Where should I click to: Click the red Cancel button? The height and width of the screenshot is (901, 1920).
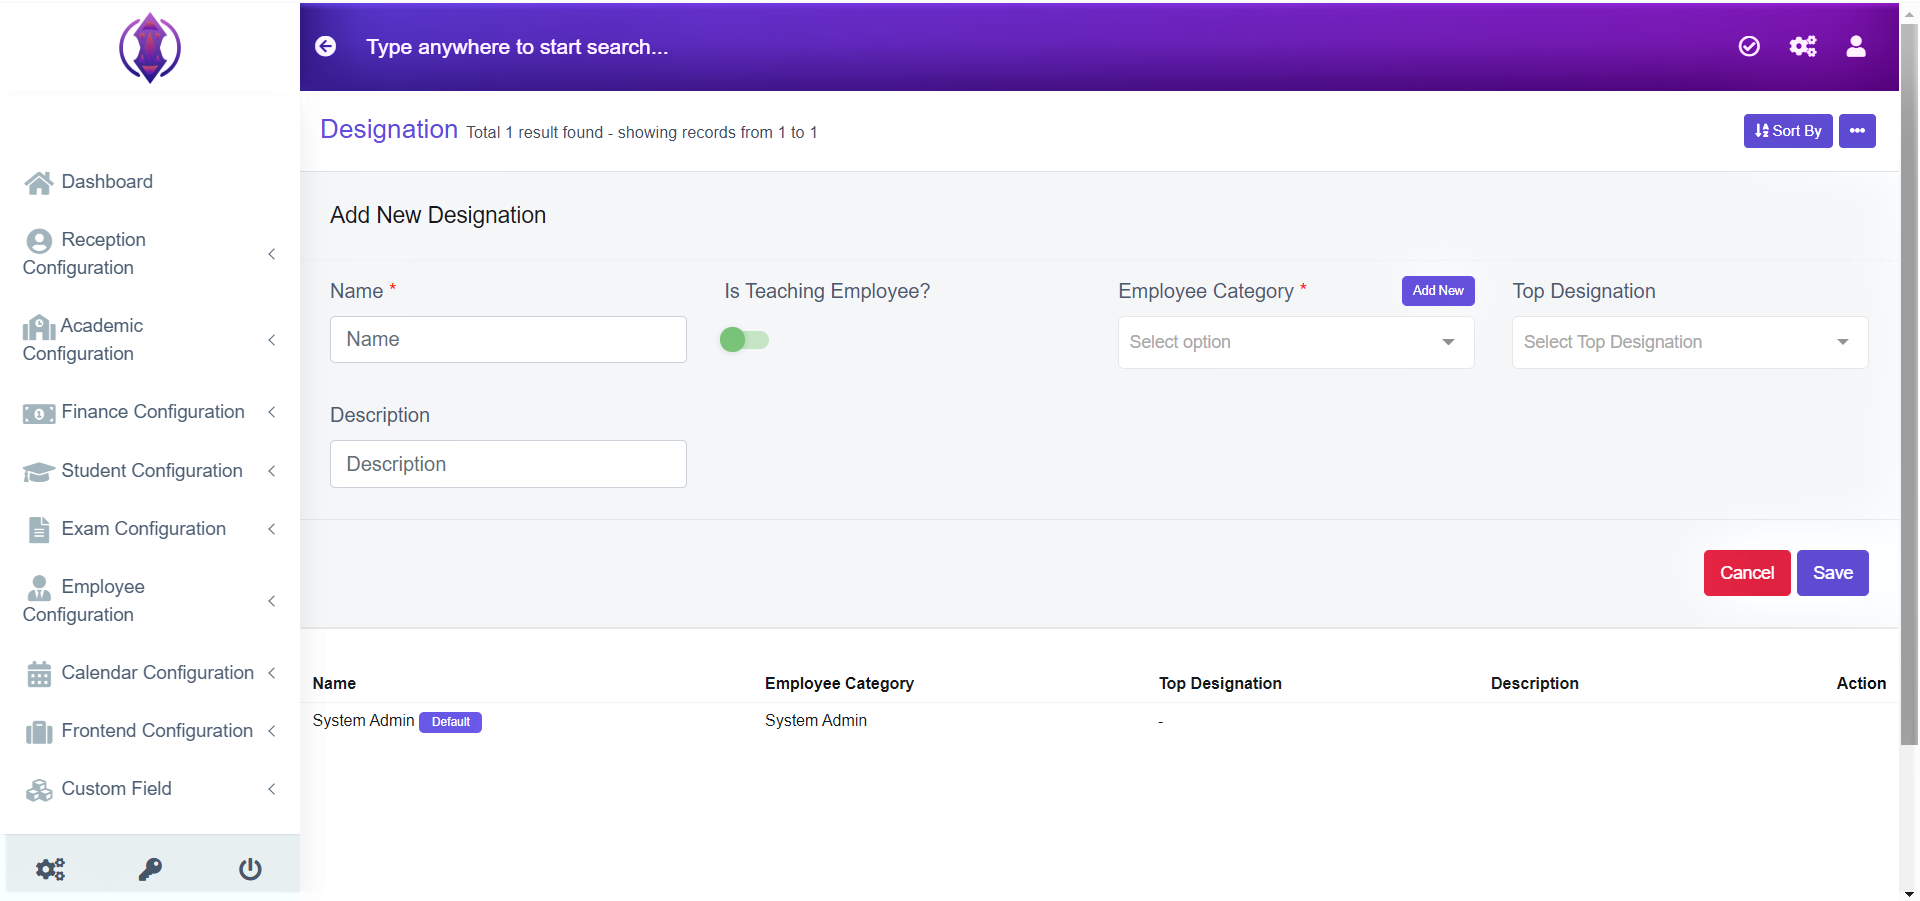pos(1747,573)
